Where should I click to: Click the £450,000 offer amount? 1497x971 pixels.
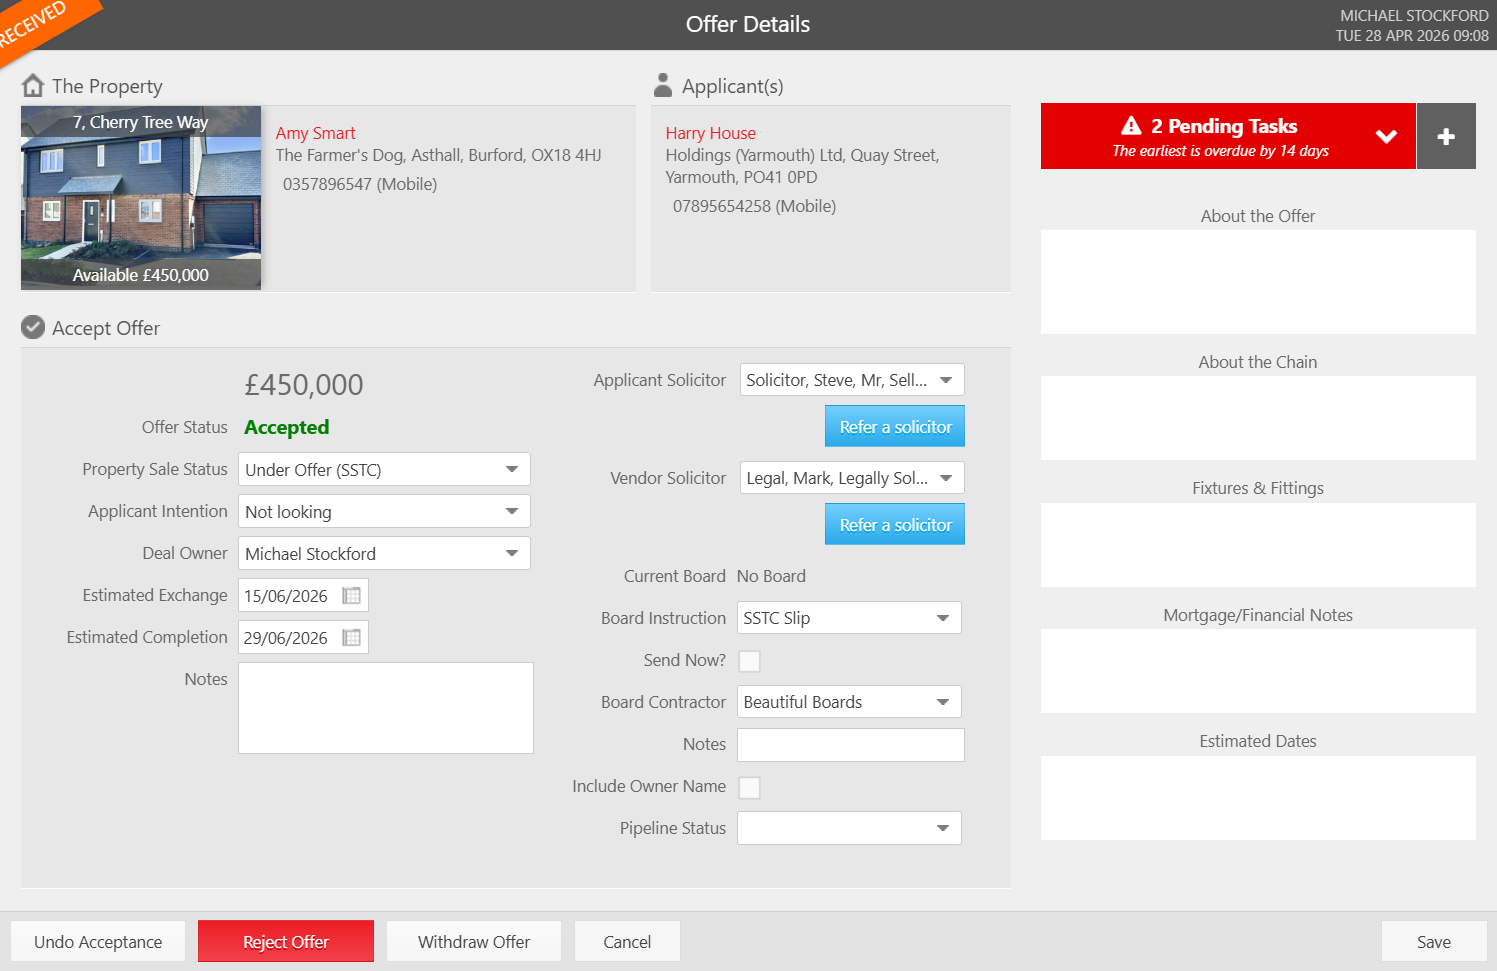pos(304,385)
